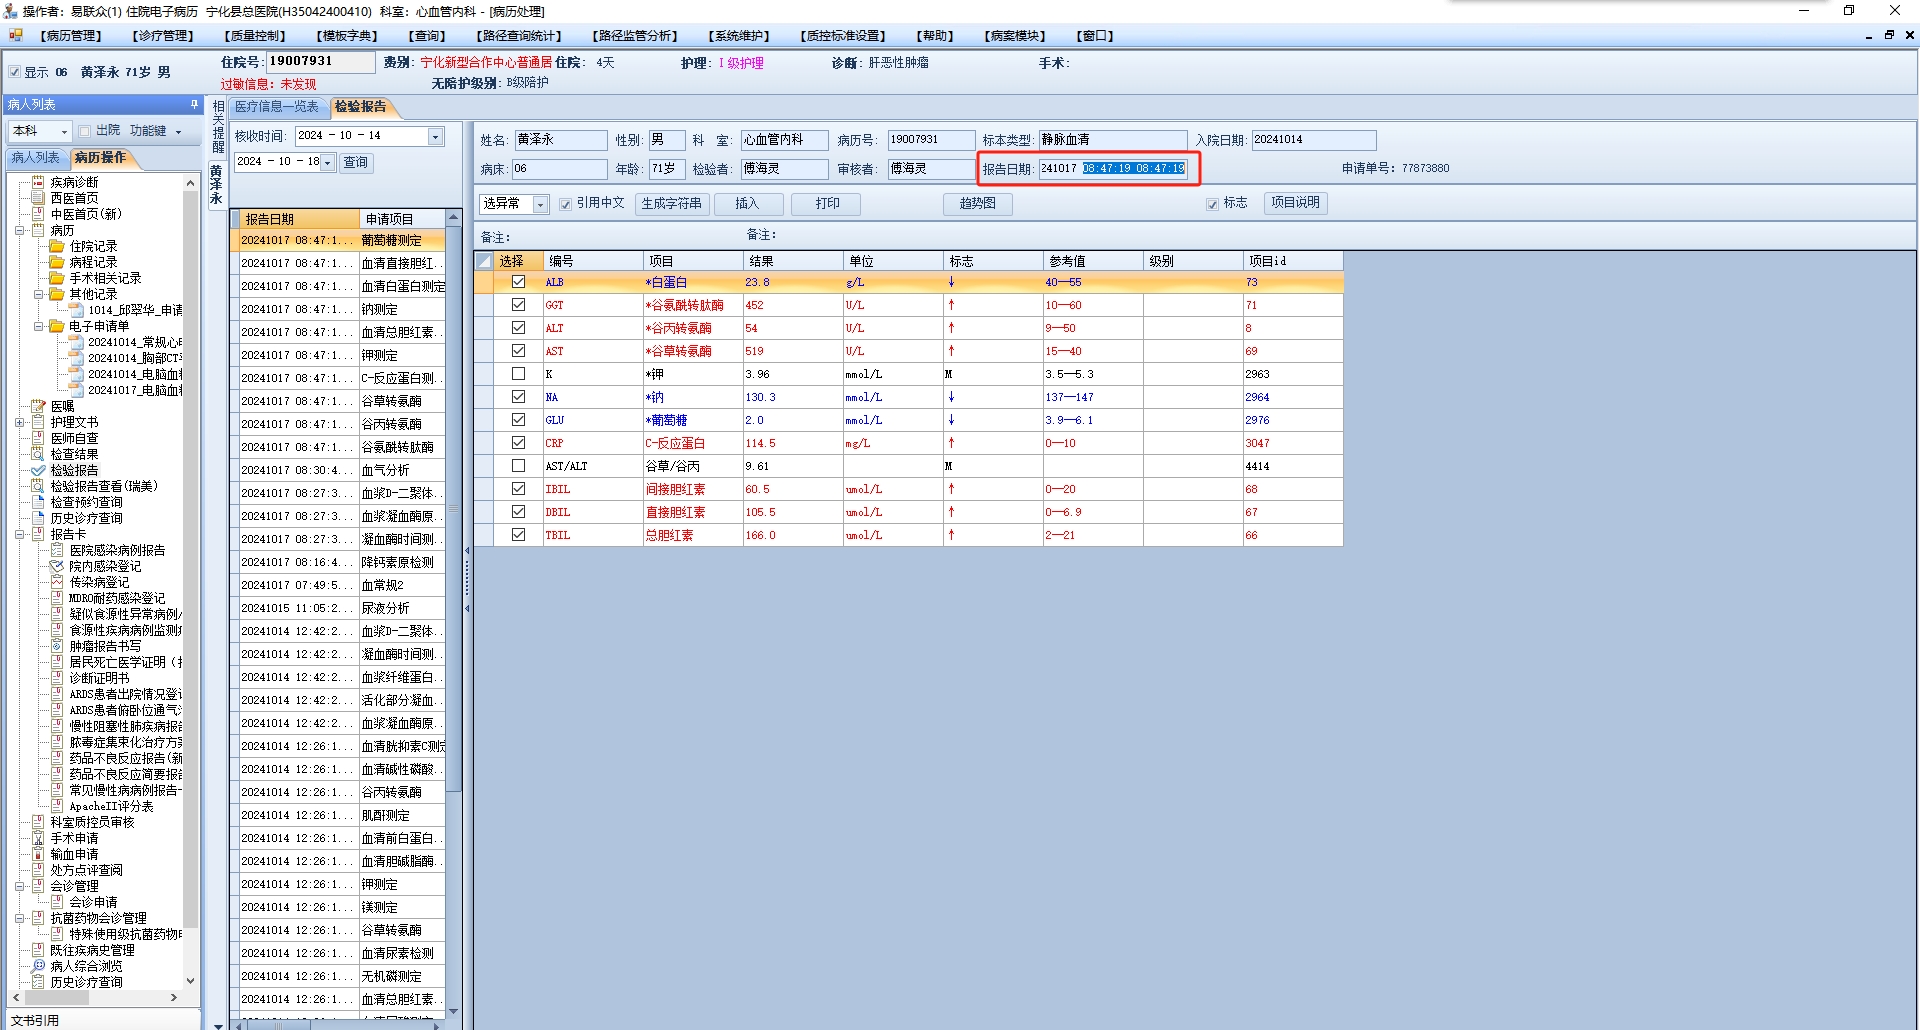Click the 趋势图 button
The image size is (1920, 1030).
[x=978, y=204]
